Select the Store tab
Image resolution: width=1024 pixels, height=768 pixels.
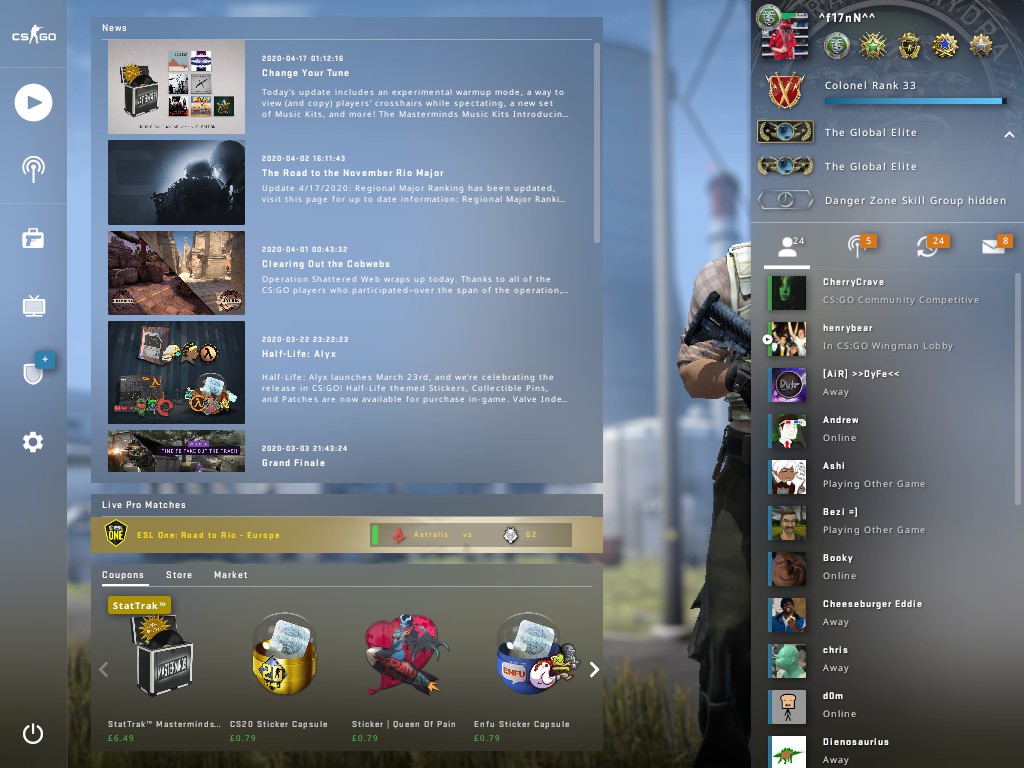tap(179, 575)
